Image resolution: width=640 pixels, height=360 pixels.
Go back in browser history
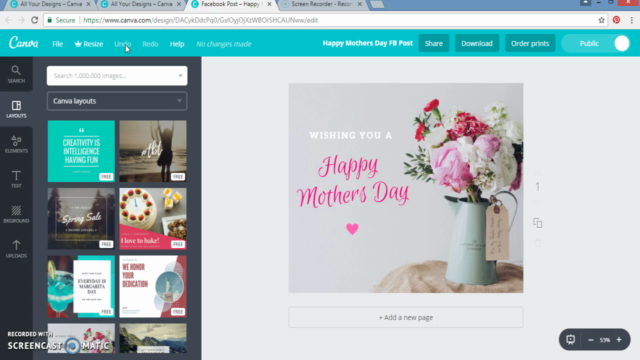coord(9,20)
